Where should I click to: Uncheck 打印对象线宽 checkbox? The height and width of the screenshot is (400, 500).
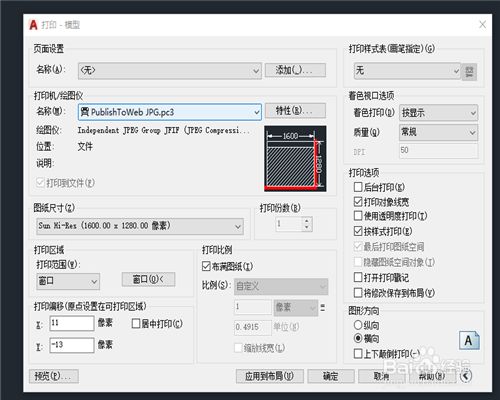pos(358,201)
